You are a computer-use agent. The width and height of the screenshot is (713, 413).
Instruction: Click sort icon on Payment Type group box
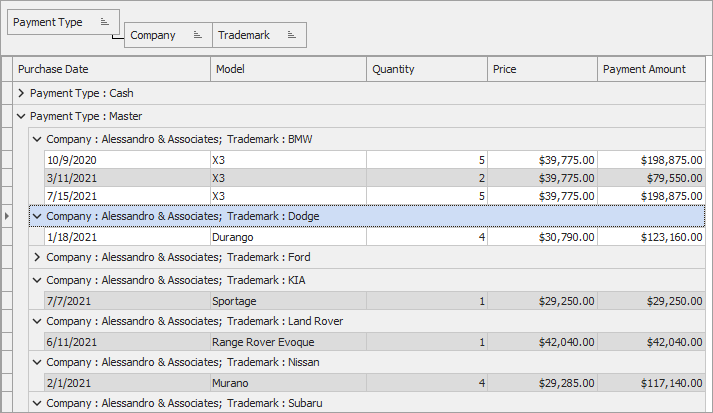coord(105,22)
